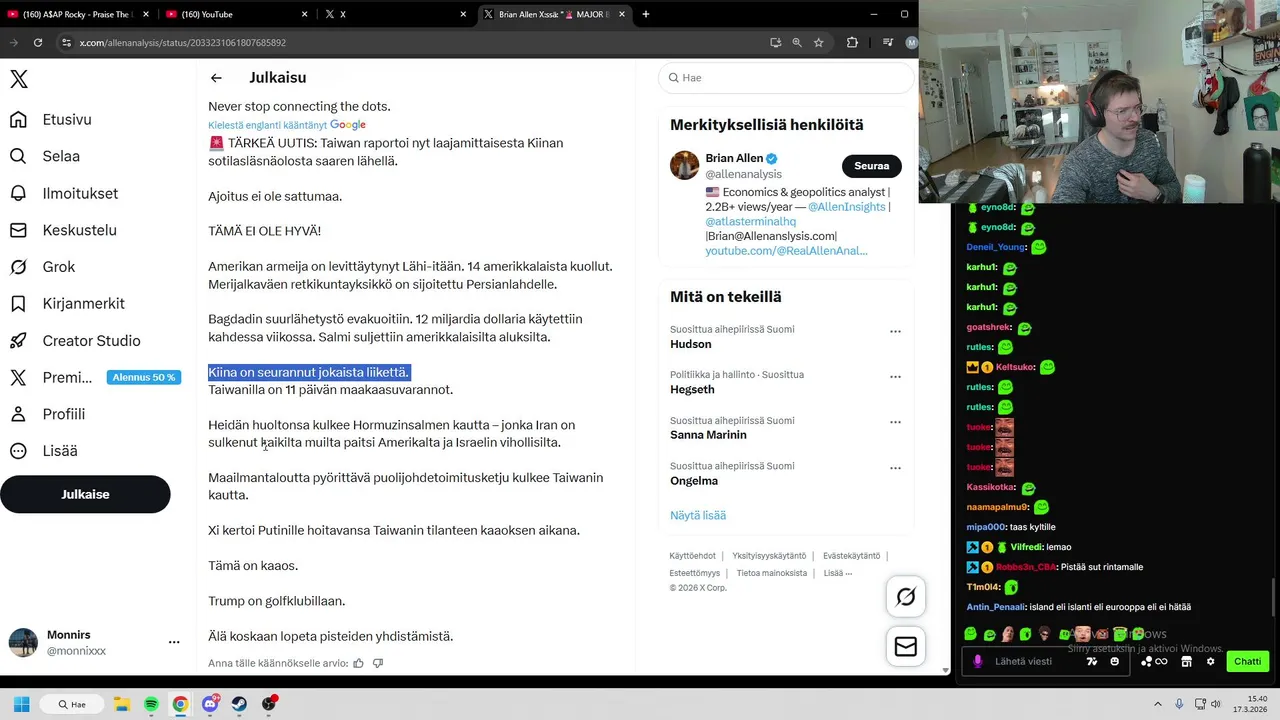The width and height of the screenshot is (1280, 720).
Task: Open more options for Ongelma trend
Action: tap(895, 468)
